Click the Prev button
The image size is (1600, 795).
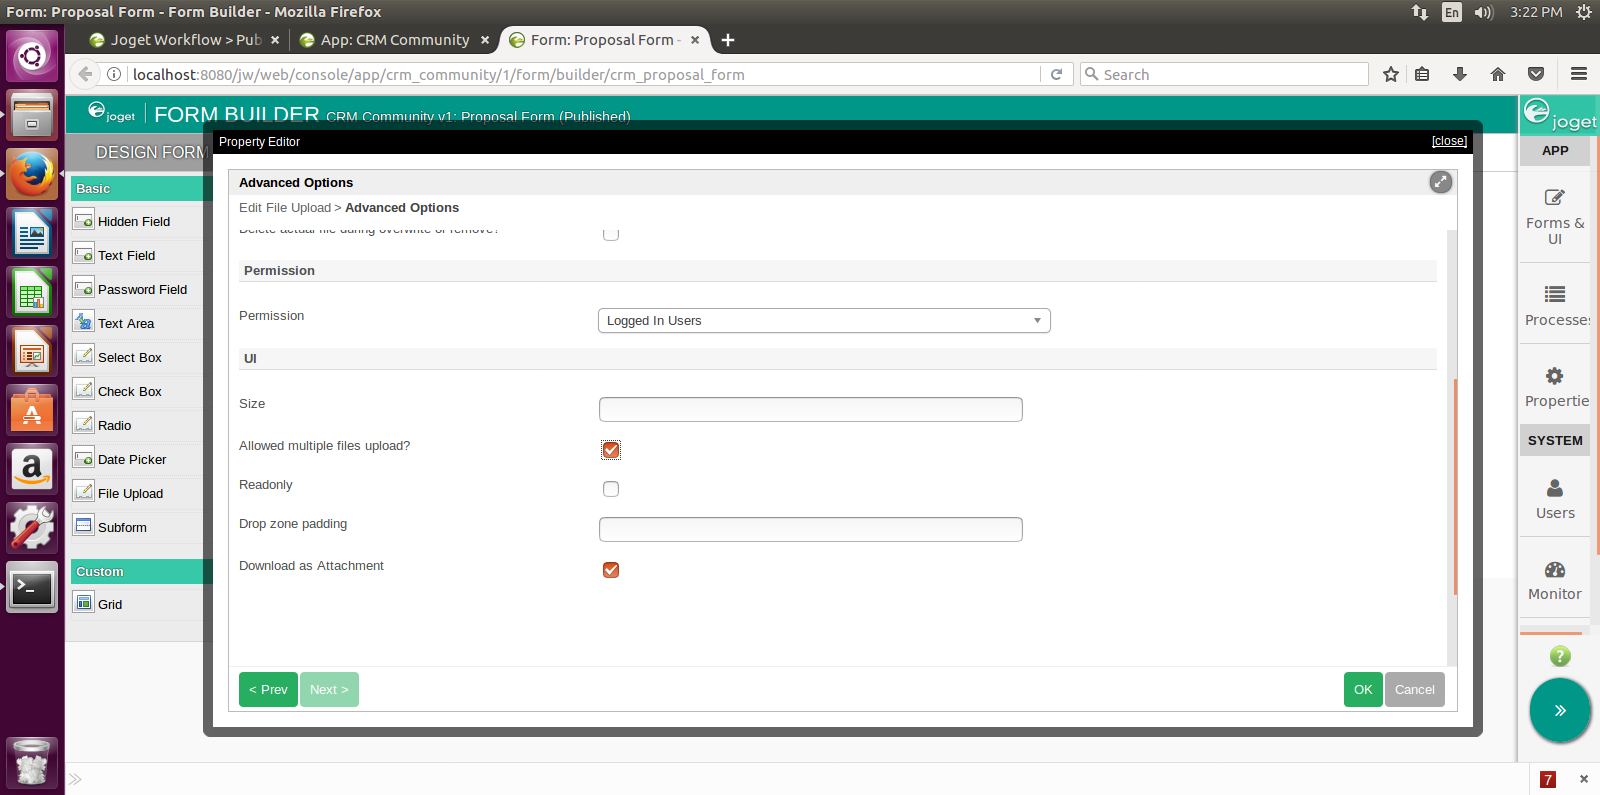268,689
